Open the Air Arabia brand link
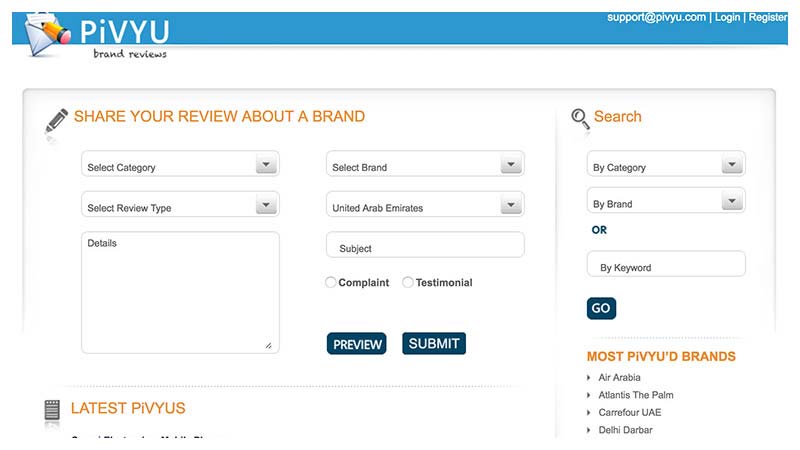Image resolution: width=800 pixels, height=450 pixels. point(619,378)
